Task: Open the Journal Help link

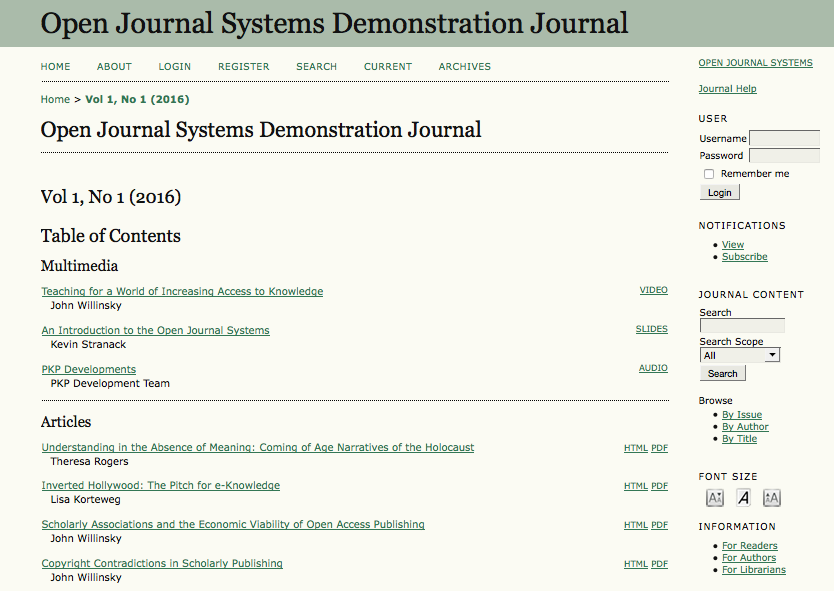Action: pyautogui.click(x=727, y=89)
